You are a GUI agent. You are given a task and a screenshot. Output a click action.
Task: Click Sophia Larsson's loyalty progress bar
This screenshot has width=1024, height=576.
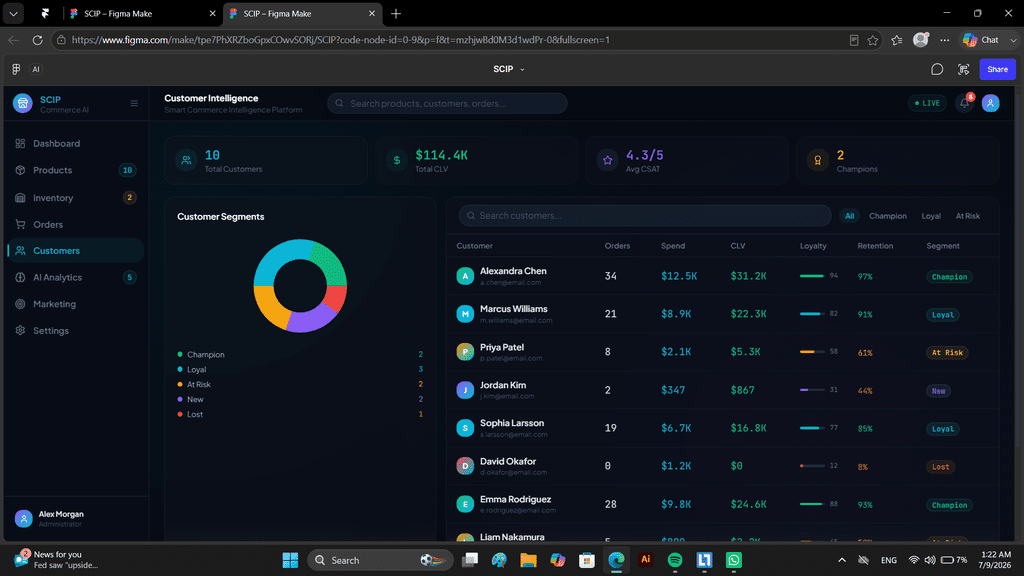pyautogui.click(x=812, y=428)
